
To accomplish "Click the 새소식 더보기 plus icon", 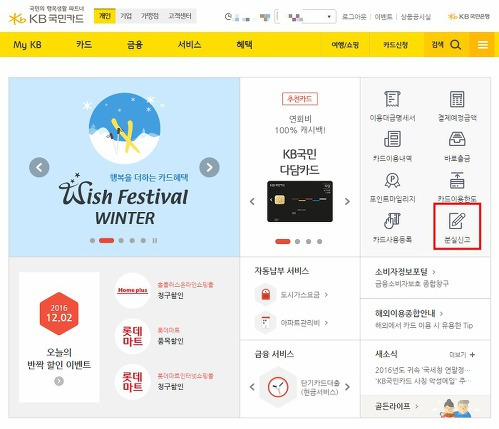I will (472, 355).
